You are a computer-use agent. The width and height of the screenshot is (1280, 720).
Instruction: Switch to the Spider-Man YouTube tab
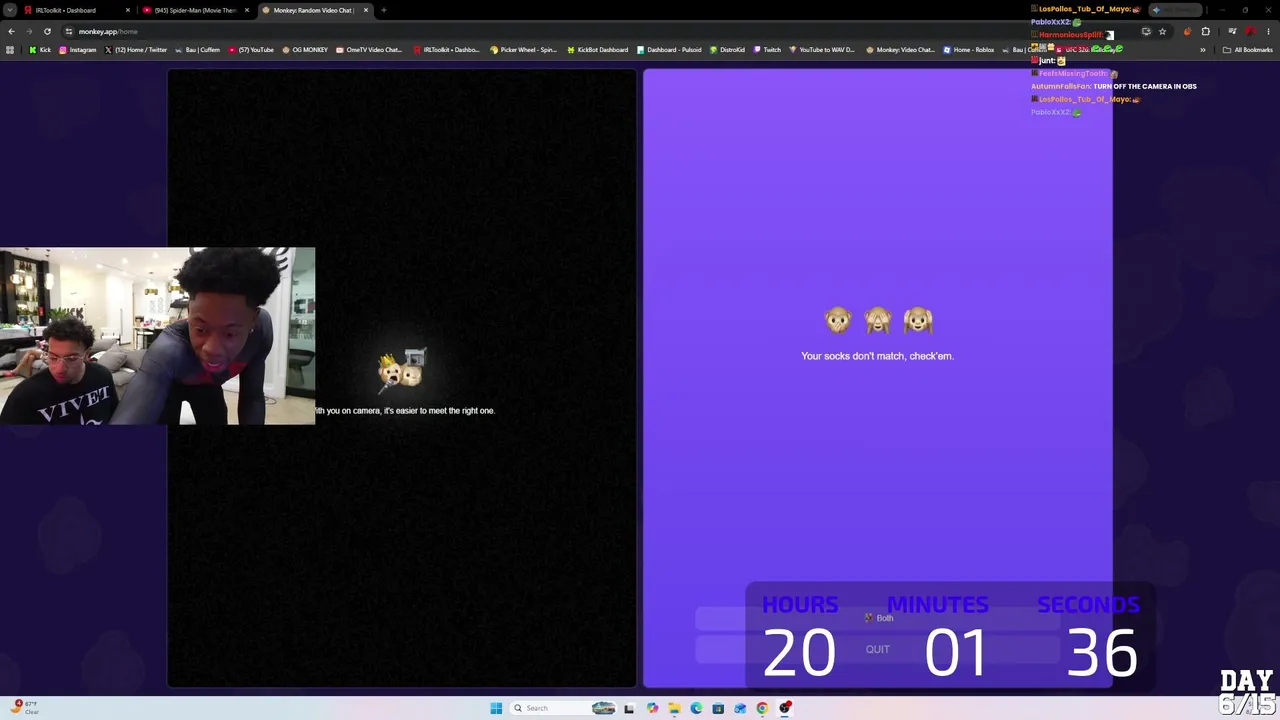pyautogui.click(x=196, y=10)
